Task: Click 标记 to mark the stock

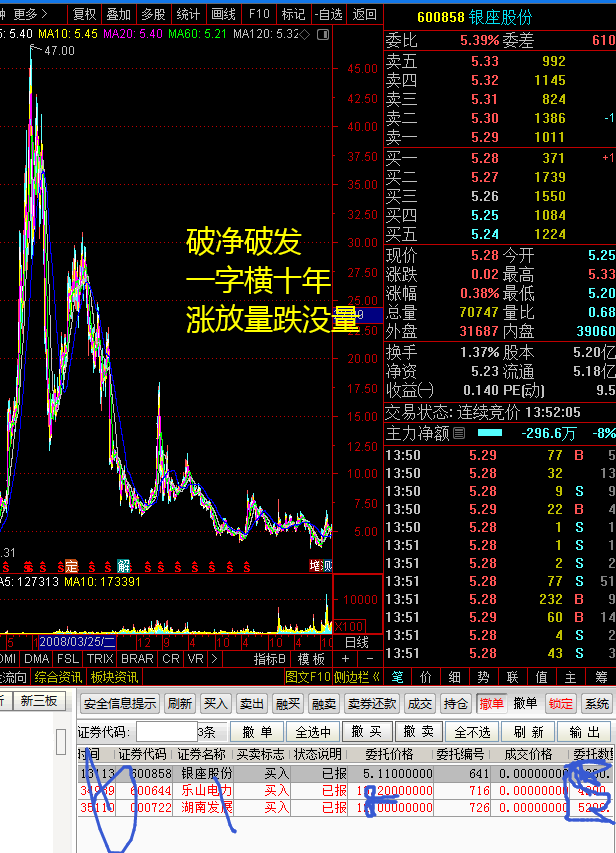Action: (x=294, y=14)
